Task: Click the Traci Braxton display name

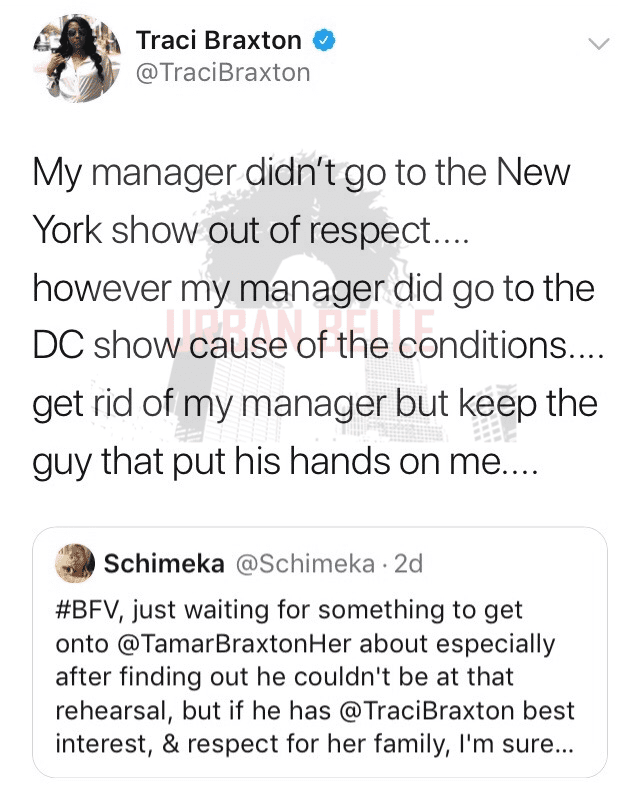Action: point(219,40)
